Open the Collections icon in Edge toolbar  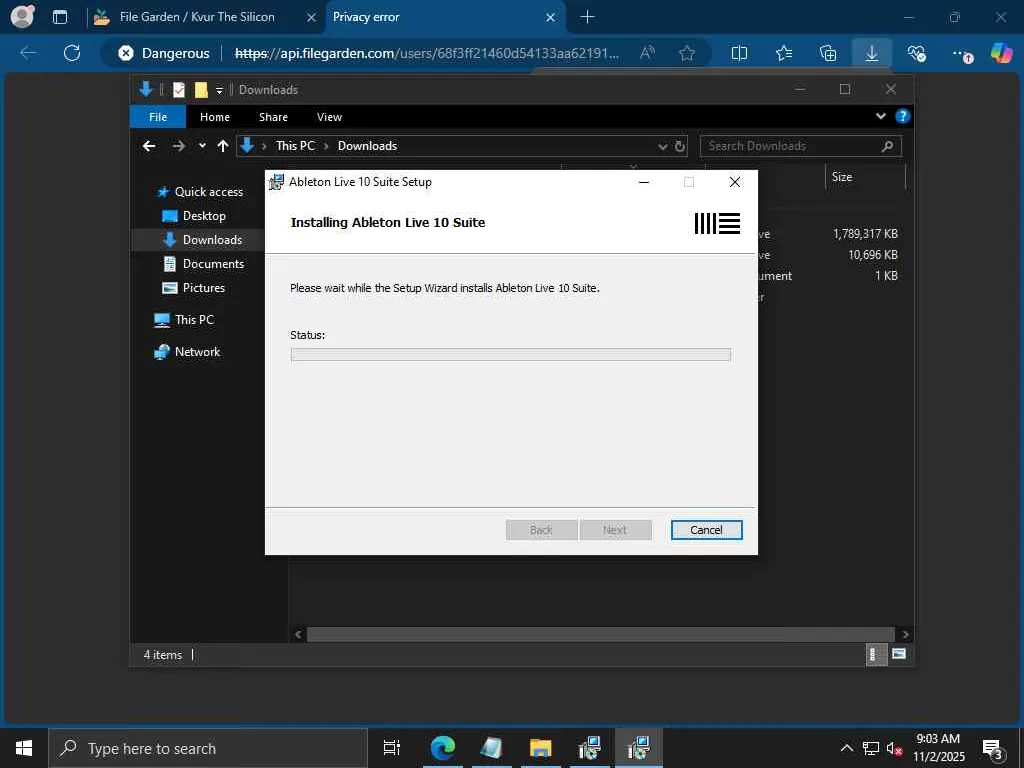(828, 53)
